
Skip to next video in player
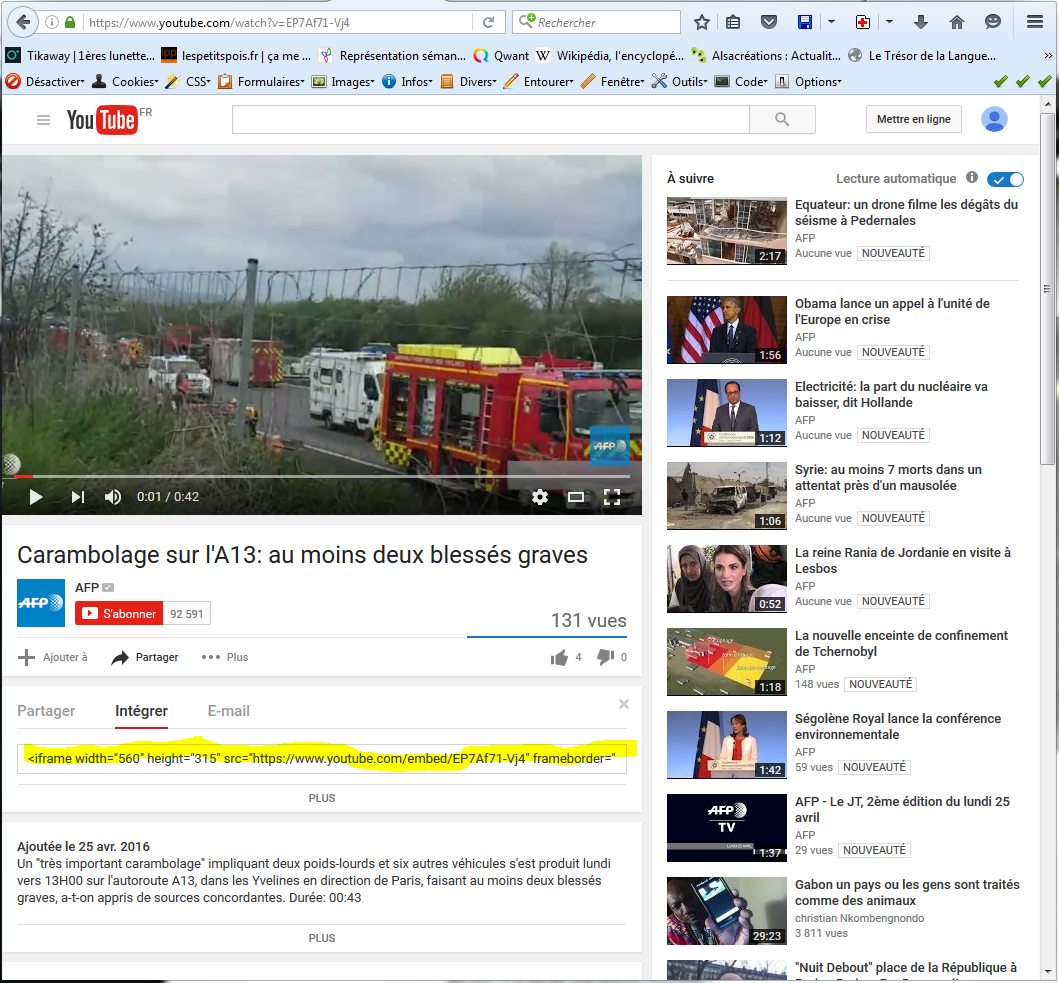77,497
